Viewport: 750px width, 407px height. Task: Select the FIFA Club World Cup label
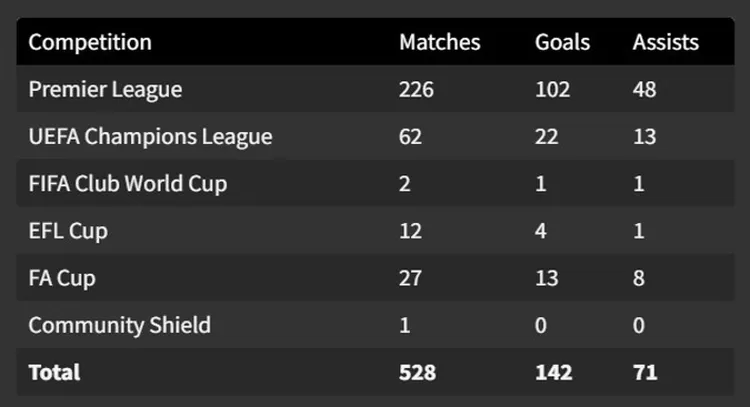pos(128,184)
